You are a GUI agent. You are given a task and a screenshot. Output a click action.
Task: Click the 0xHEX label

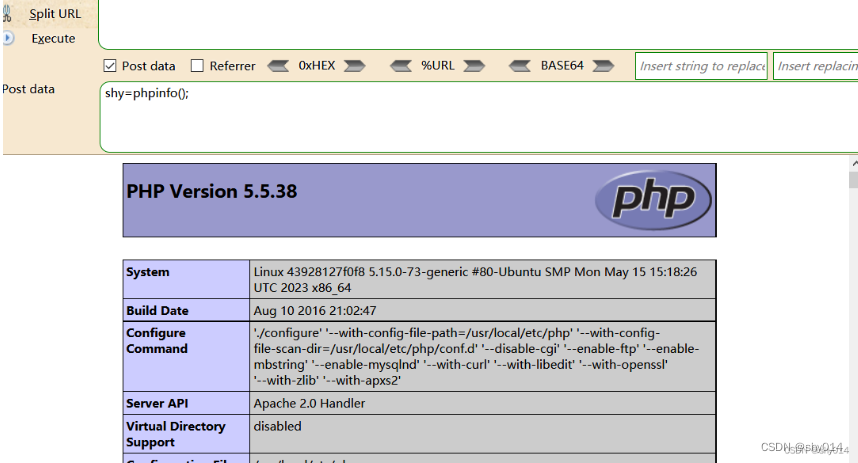click(317, 66)
